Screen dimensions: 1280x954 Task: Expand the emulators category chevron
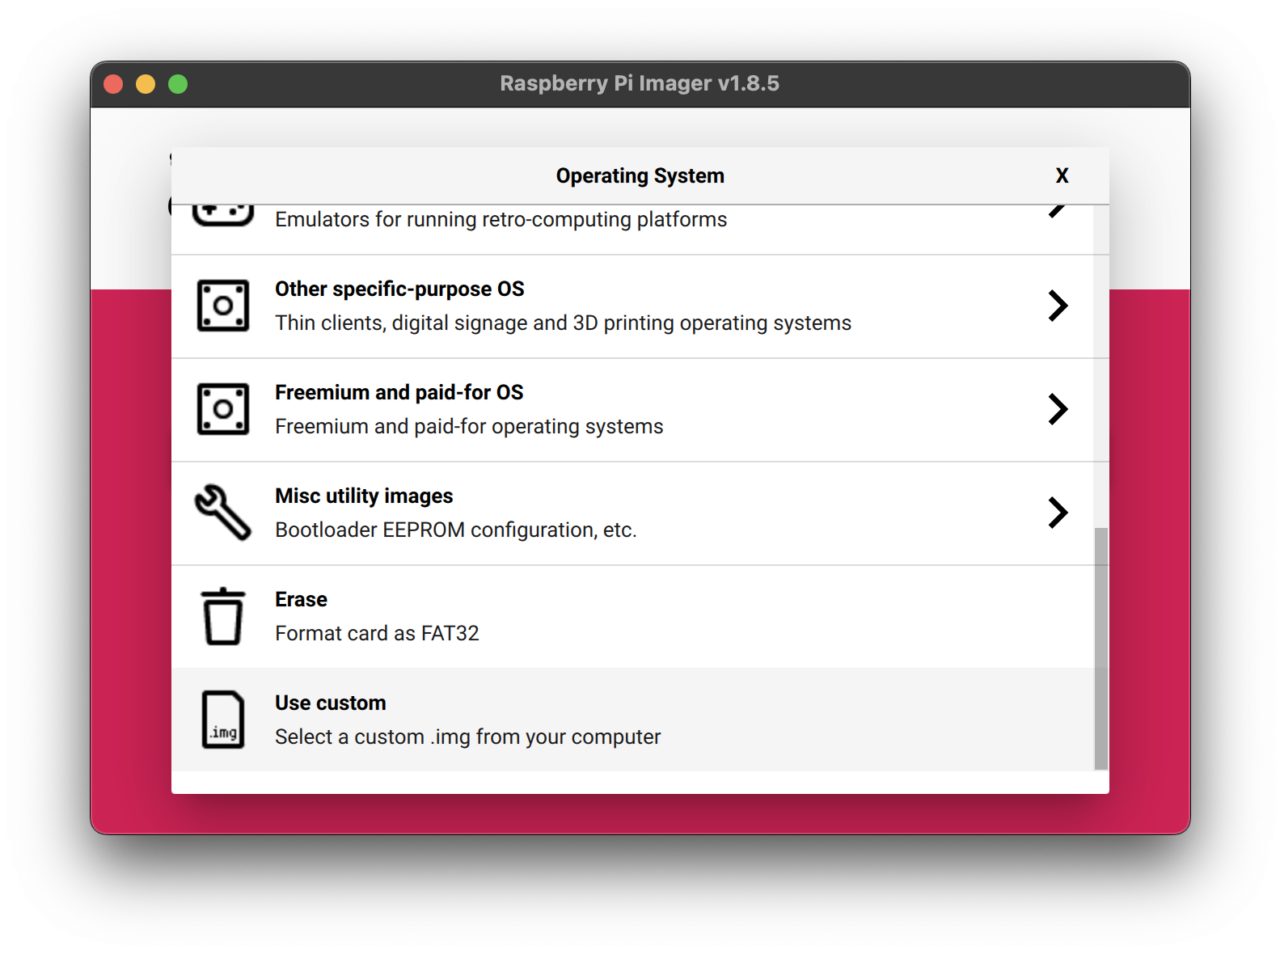tap(1057, 211)
